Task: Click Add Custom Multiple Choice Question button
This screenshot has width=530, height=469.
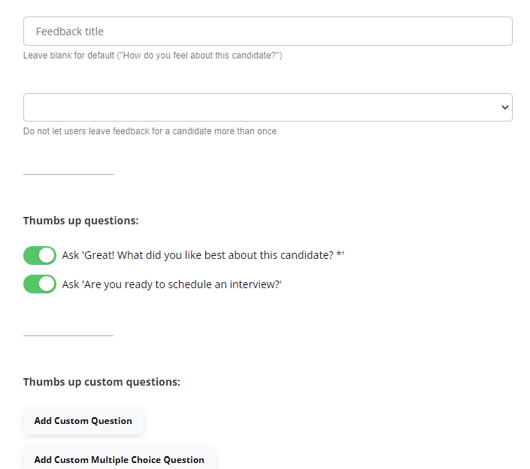Action: (x=119, y=459)
